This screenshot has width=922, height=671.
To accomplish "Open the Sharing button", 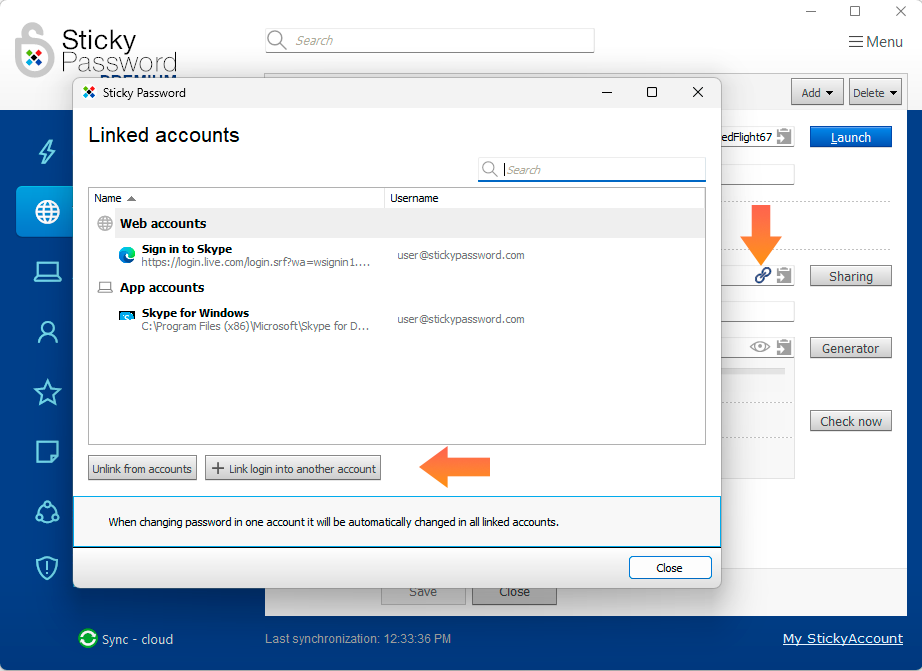I will coord(850,276).
